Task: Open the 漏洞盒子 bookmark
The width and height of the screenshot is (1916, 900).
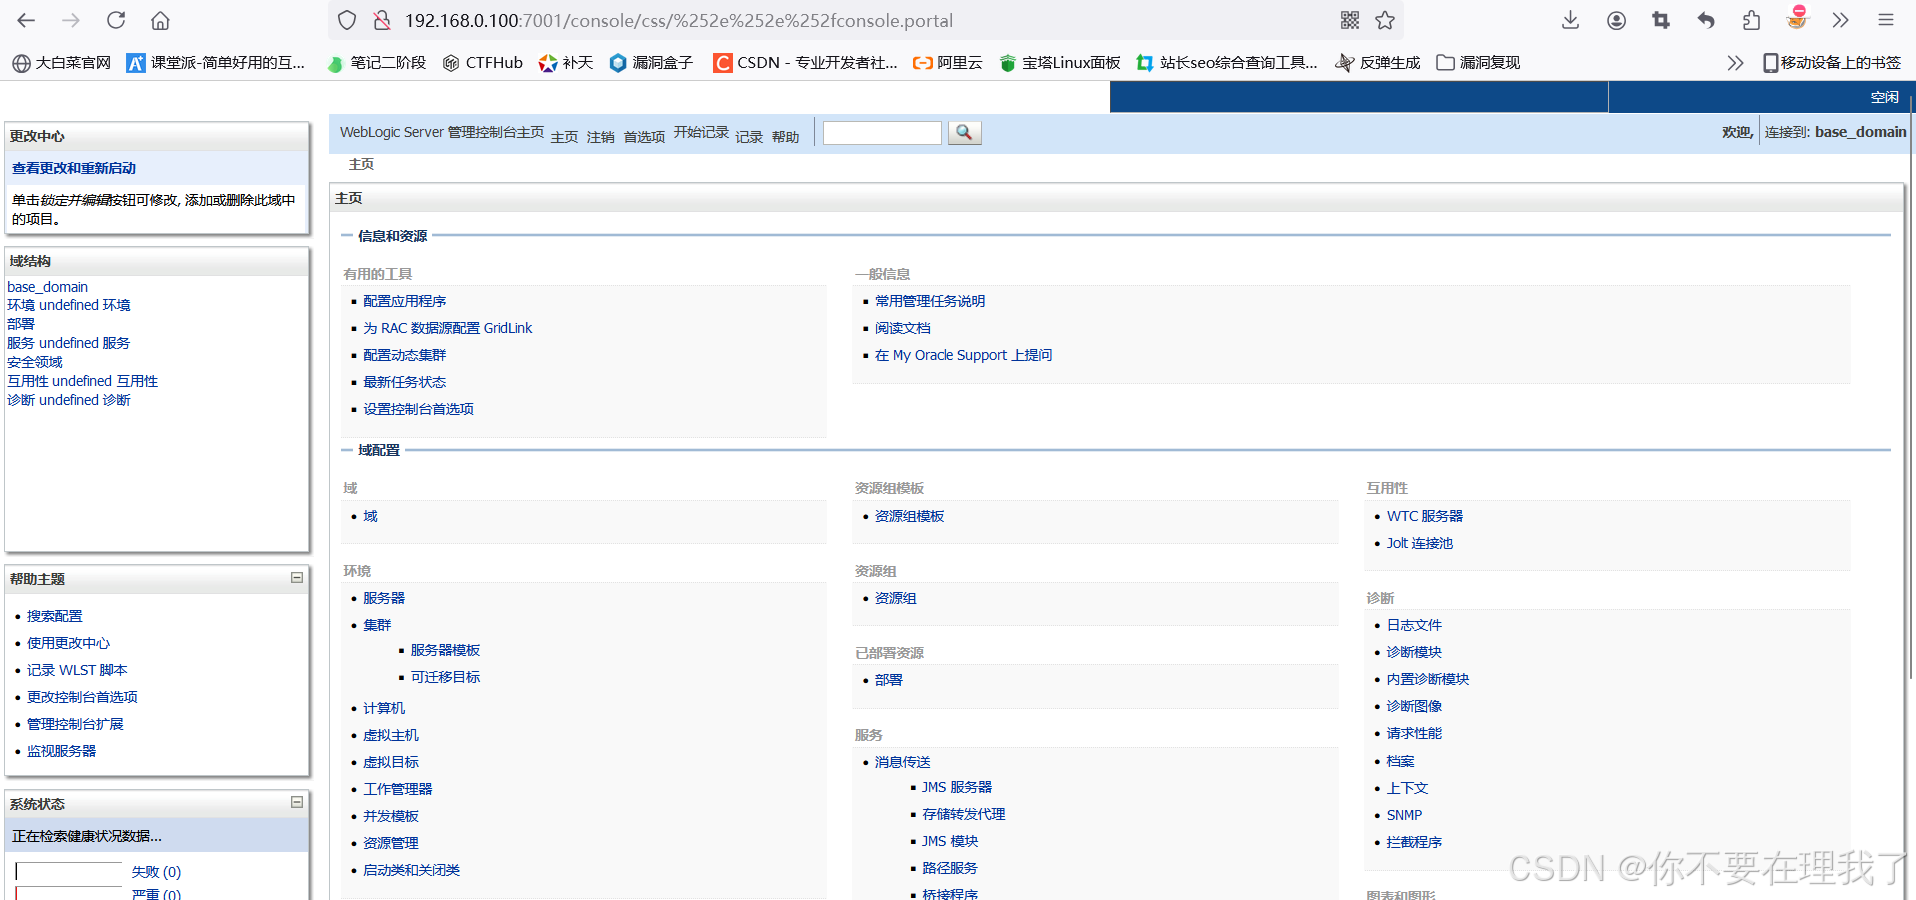Action: coord(651,63)
